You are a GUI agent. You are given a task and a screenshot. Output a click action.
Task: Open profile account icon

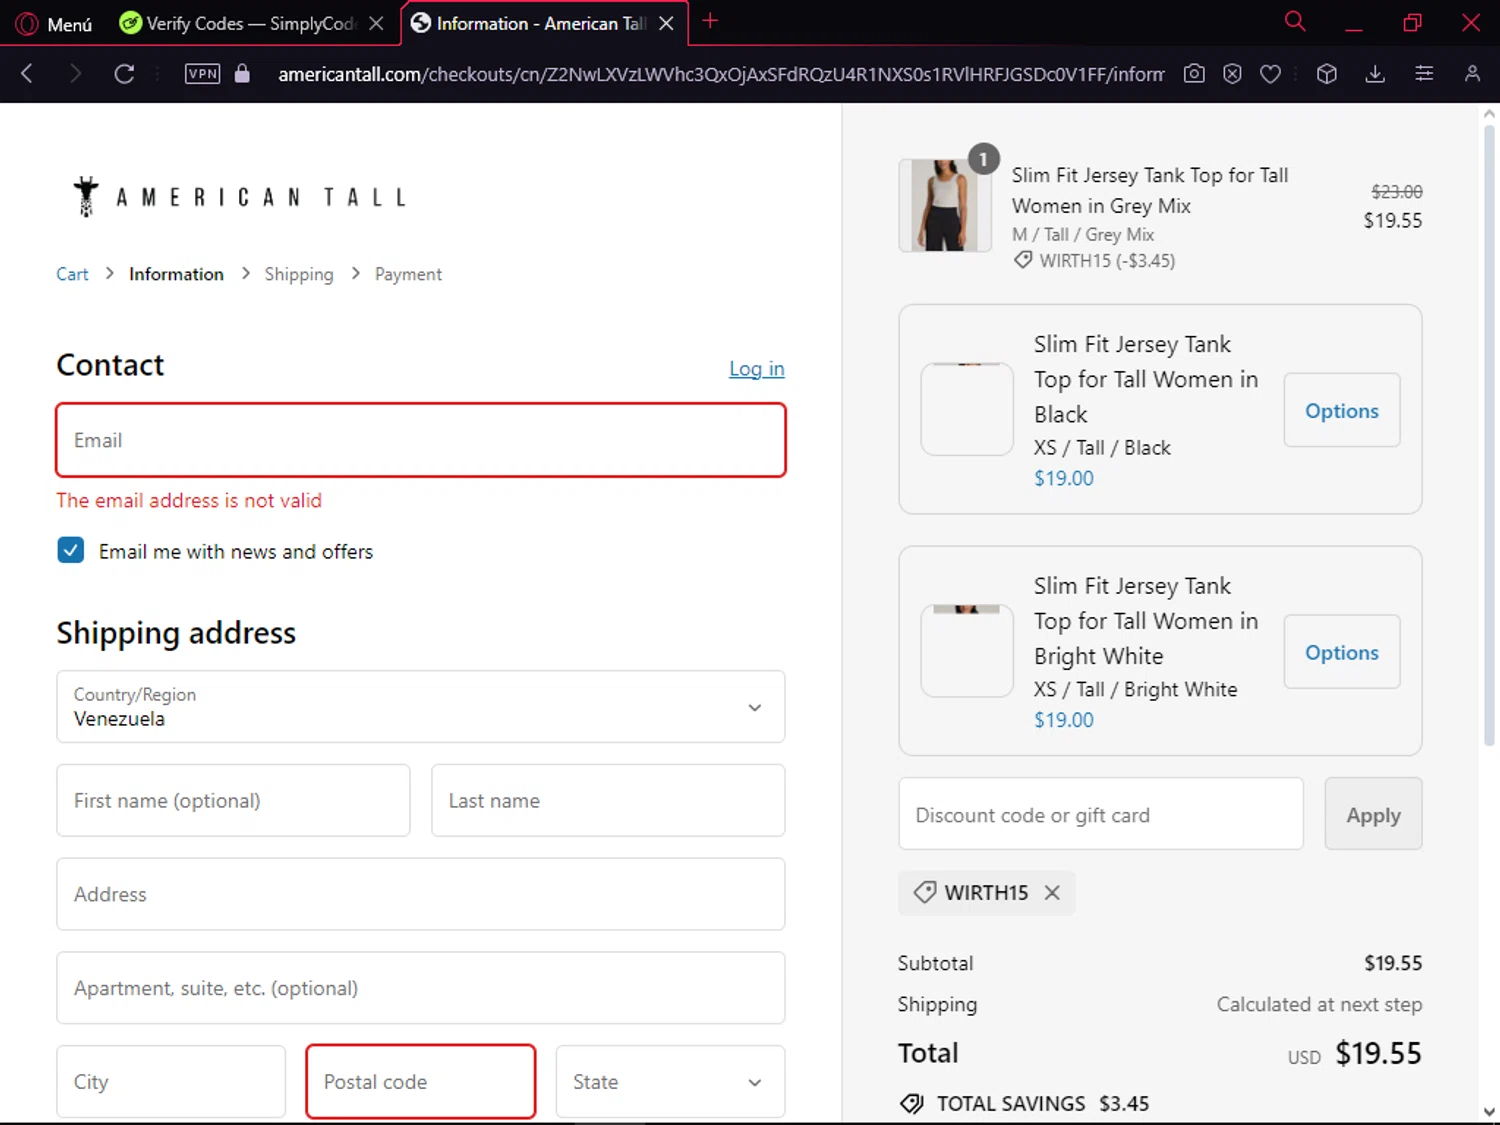[1472, 73]
